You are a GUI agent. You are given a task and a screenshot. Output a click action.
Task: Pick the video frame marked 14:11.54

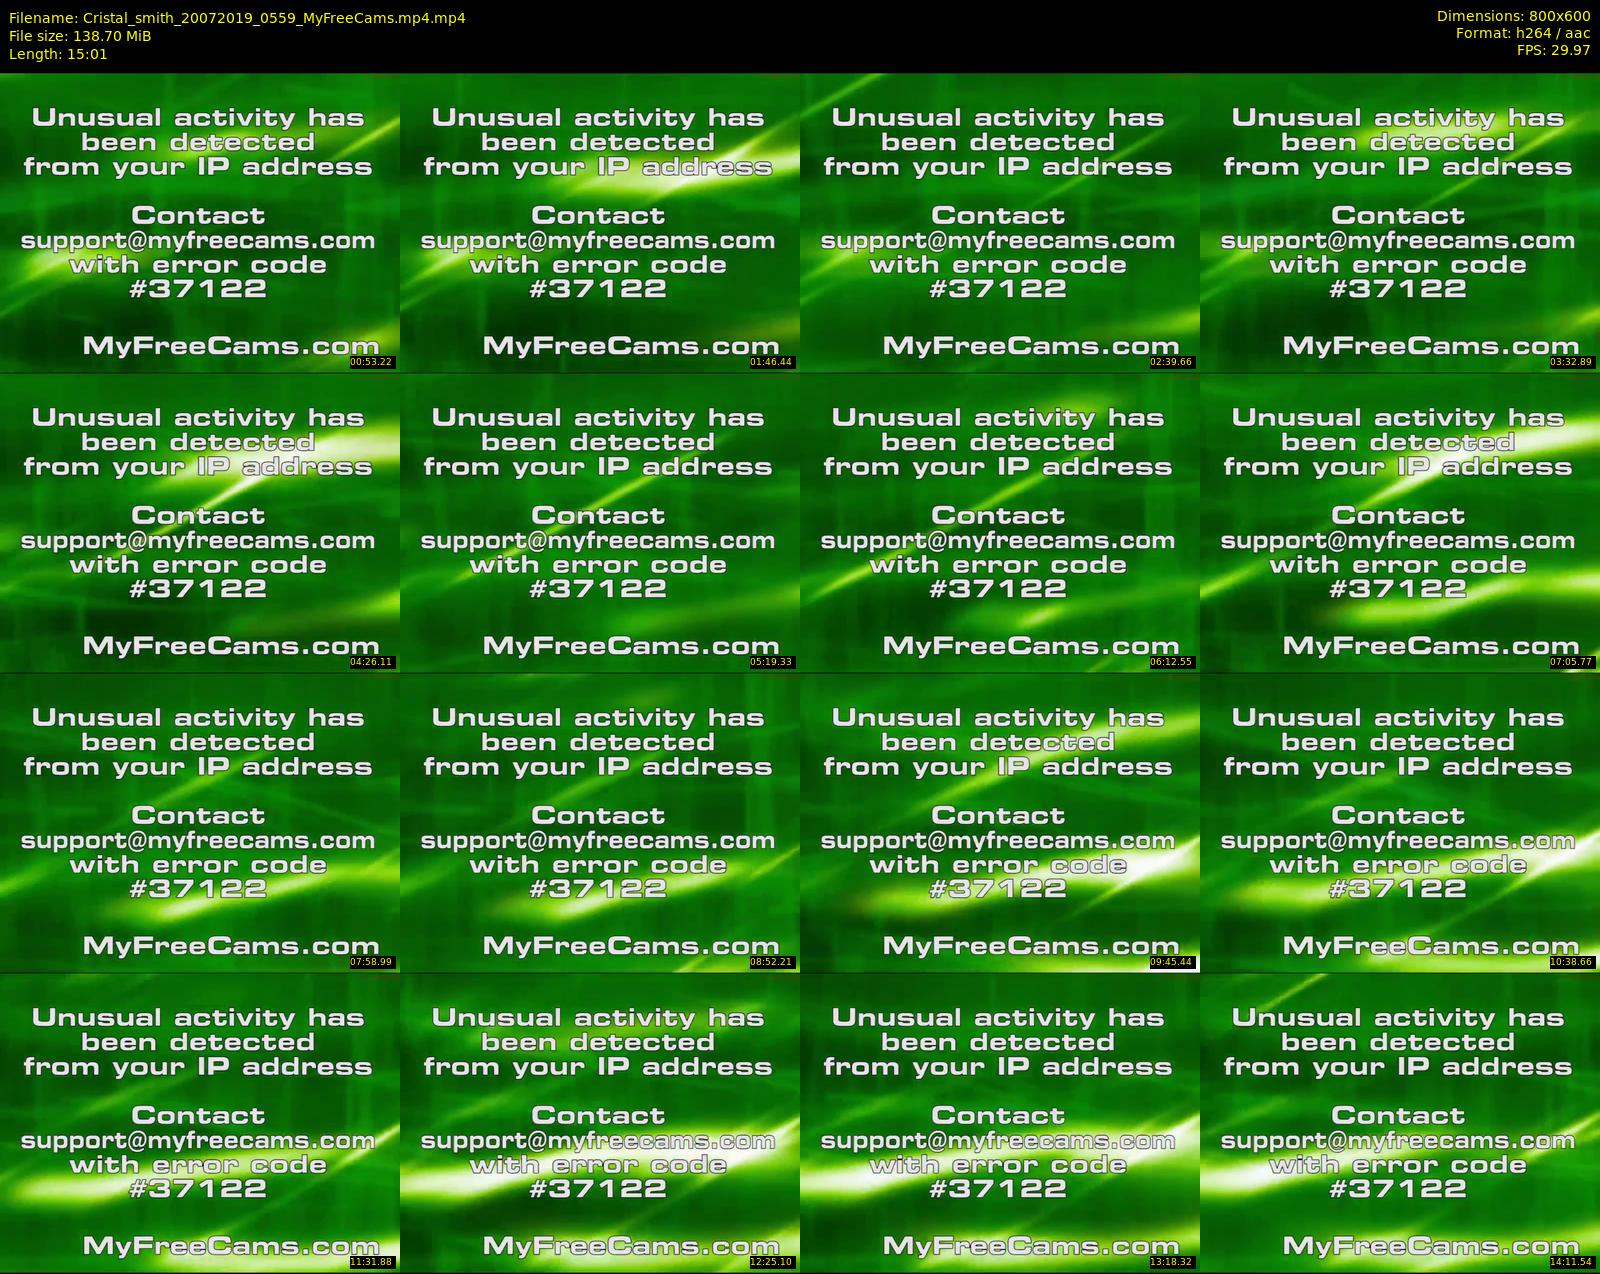tap(1399, 1122)
